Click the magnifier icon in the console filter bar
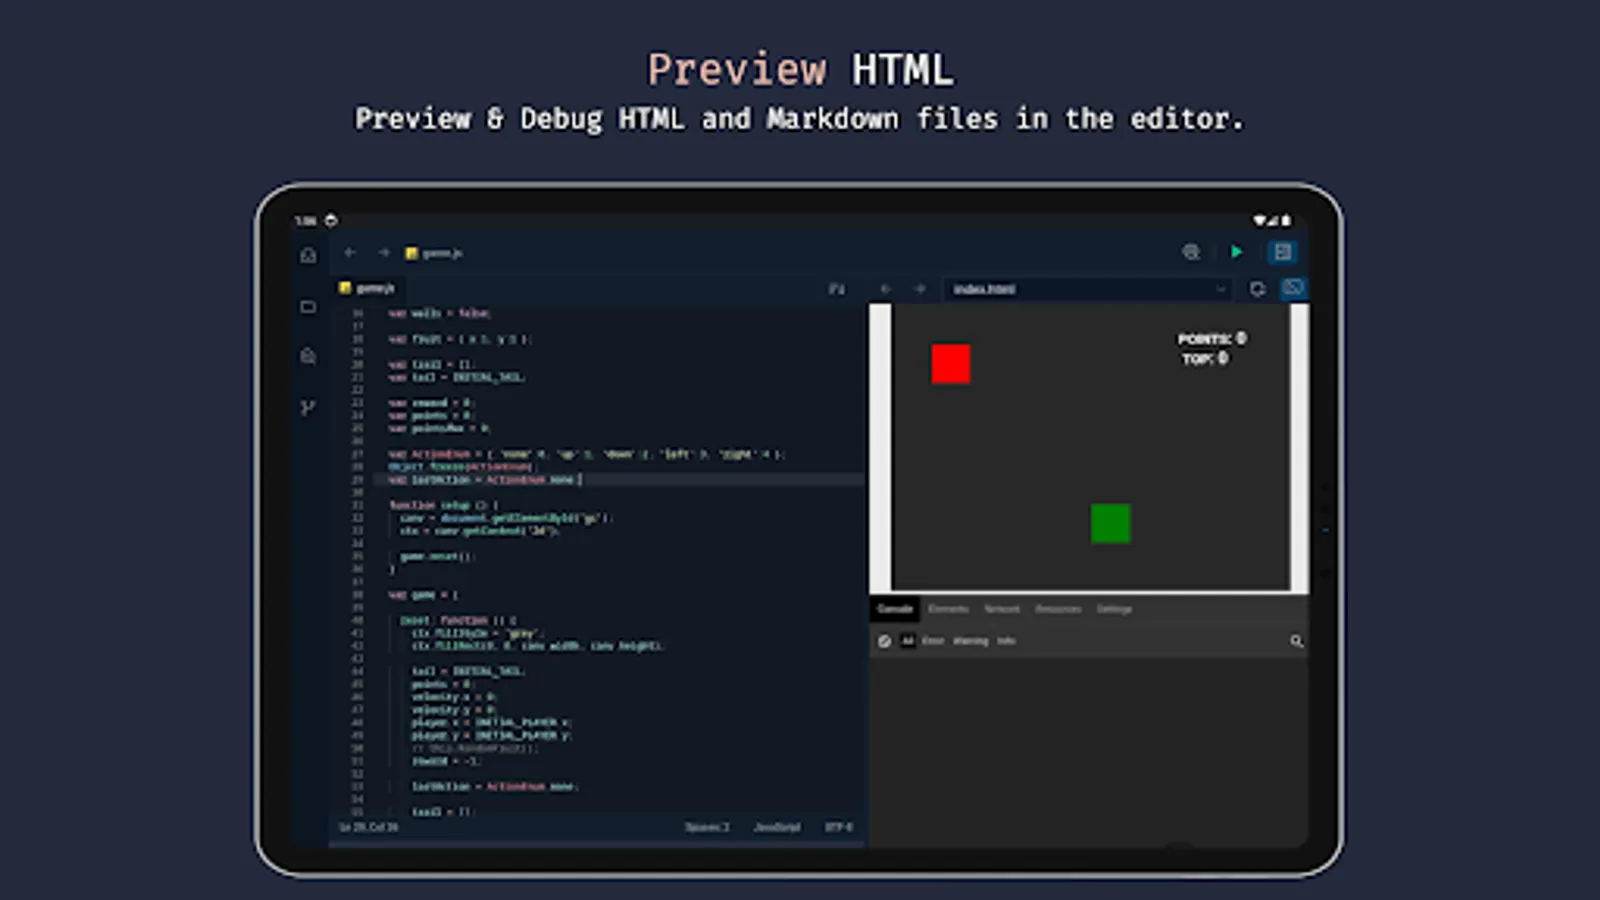This screenshot has width=1600, height=900. coord(1296,641)
